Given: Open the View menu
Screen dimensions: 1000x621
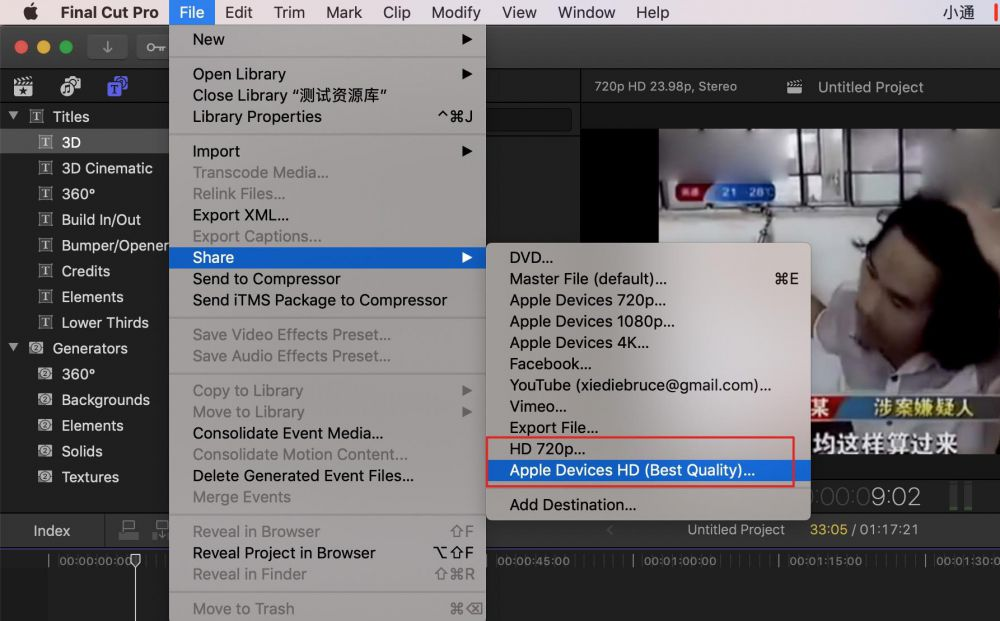Looking at the screenshot, I should pyautogui.click(x=518, y=12).
